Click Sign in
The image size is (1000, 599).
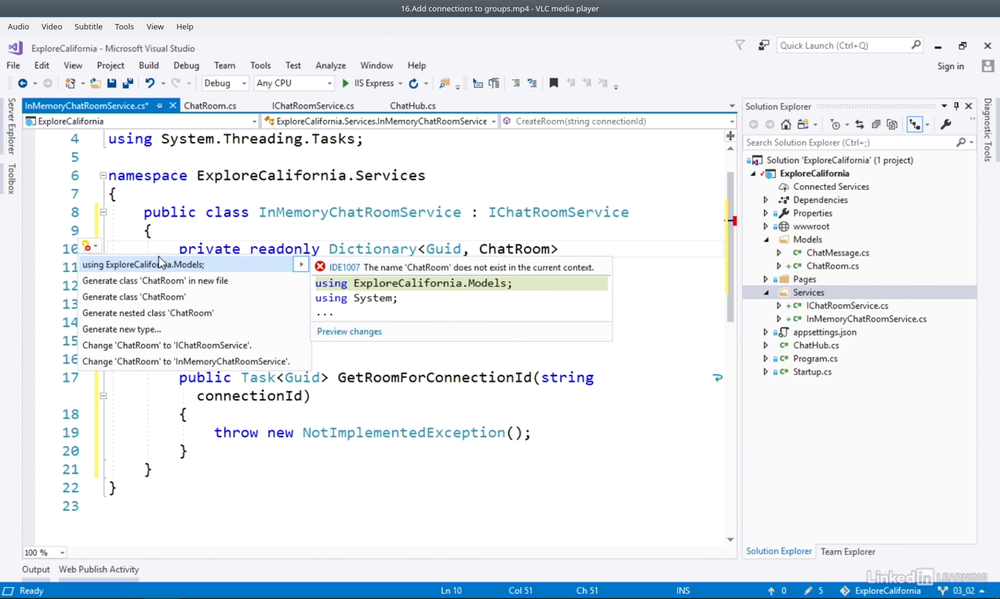(x=950, y=66)
